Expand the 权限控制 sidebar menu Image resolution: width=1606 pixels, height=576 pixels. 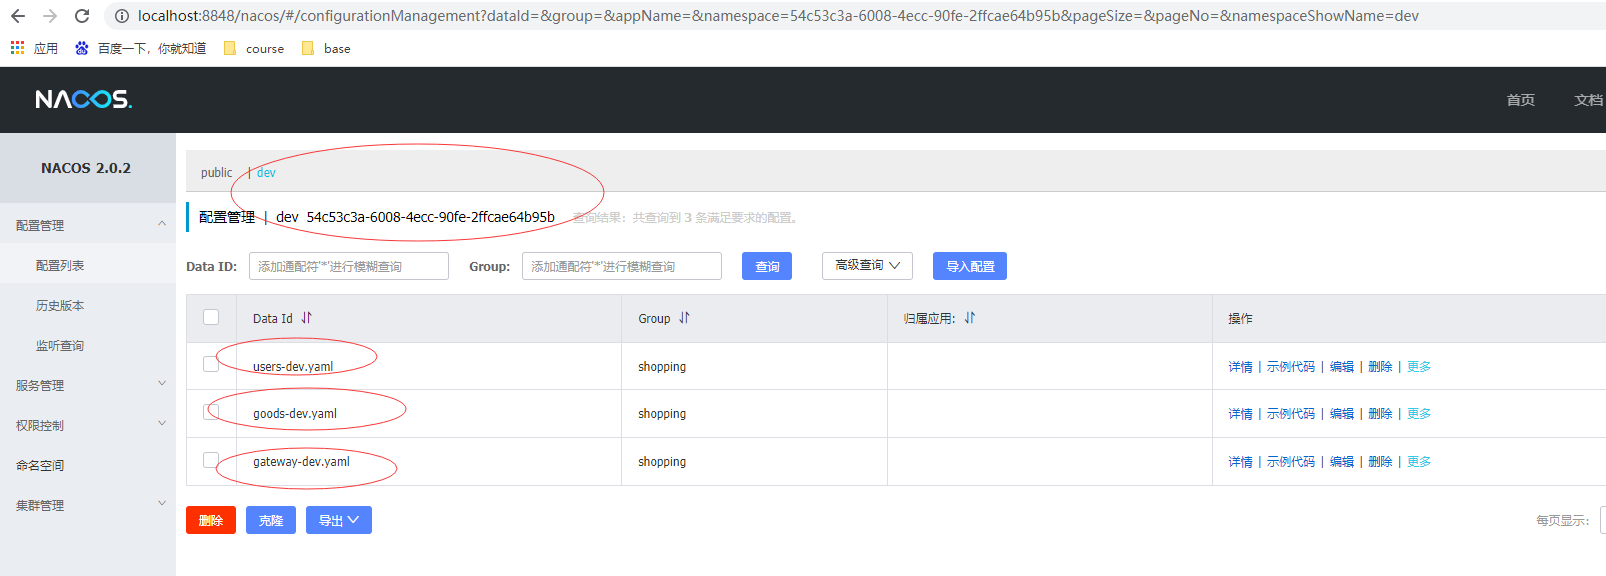(88, 425)
